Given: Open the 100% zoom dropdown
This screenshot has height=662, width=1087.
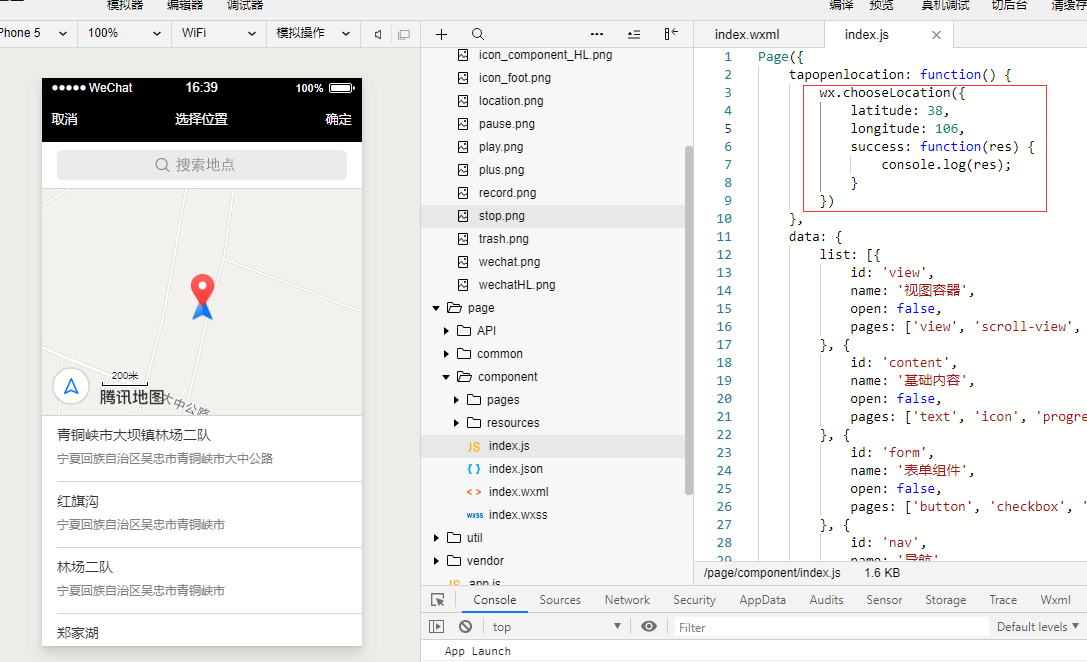Looking at the screenshot, I should click(124, 33).
